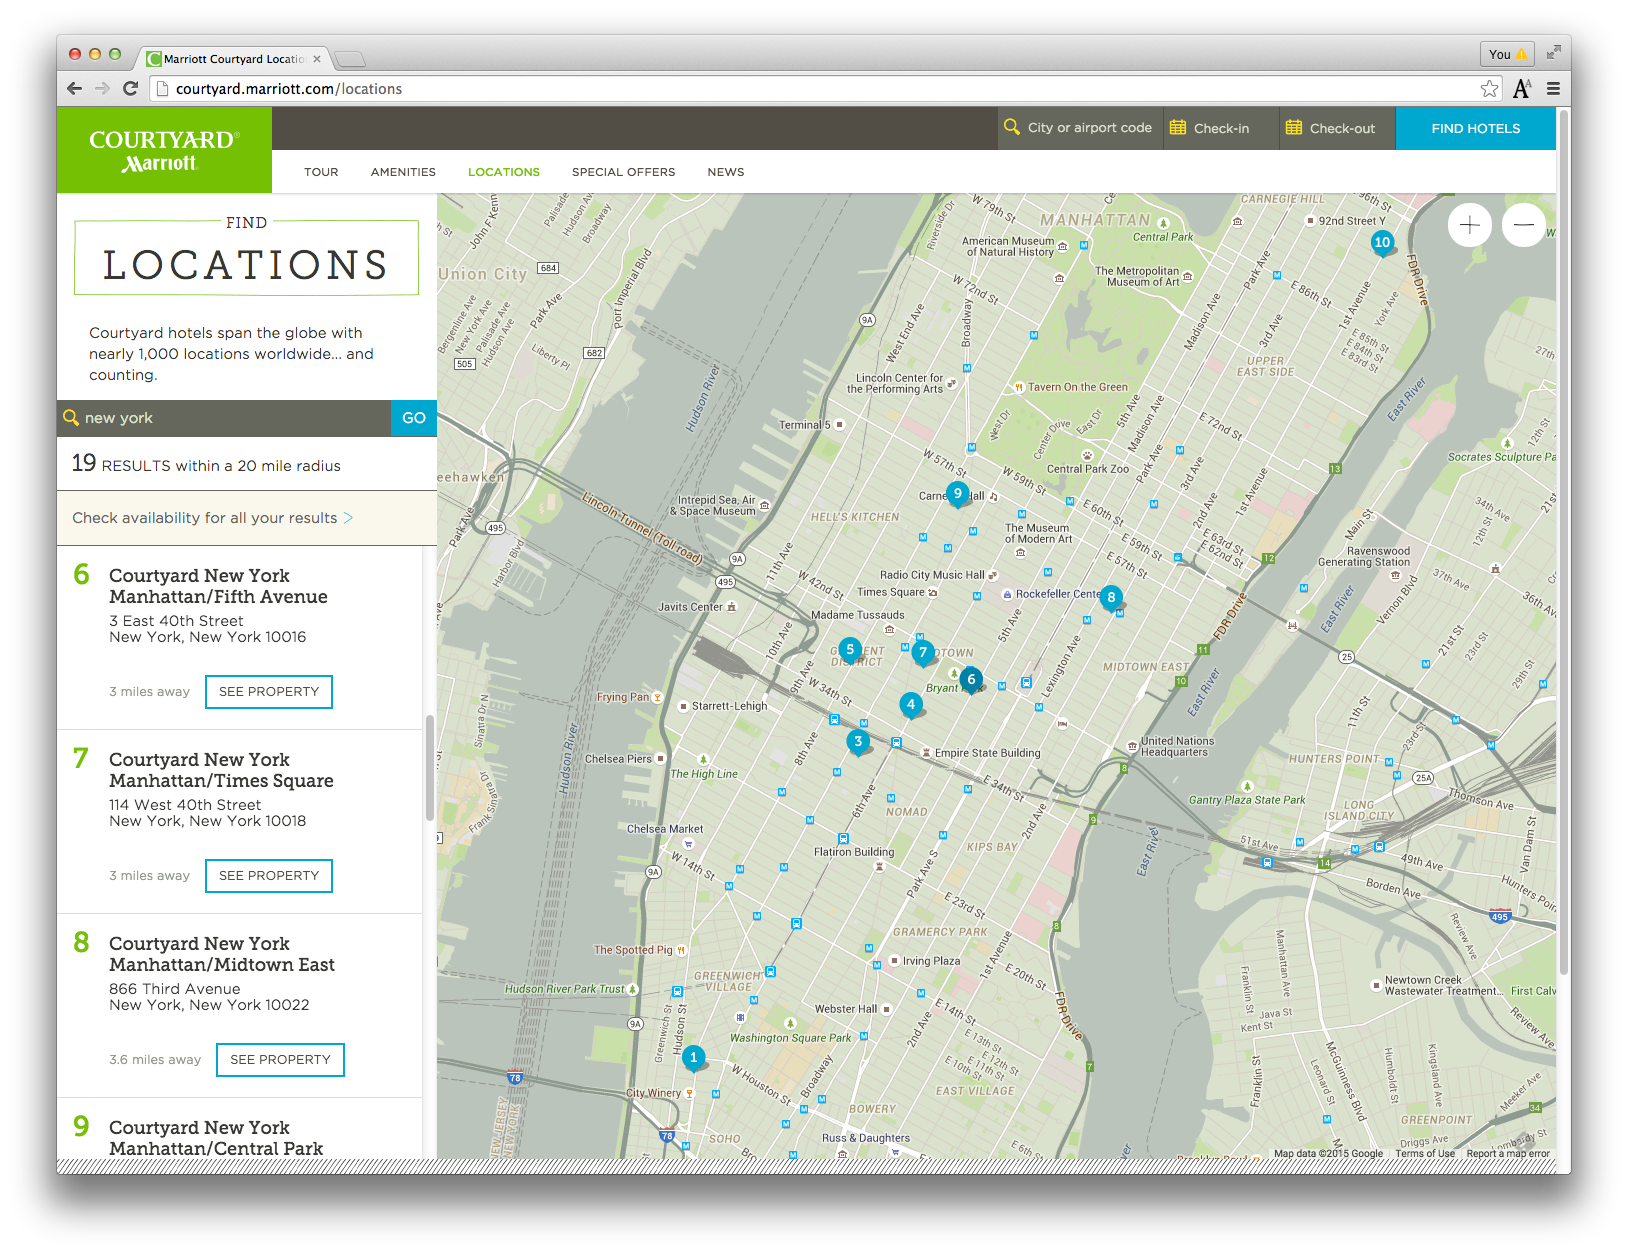Screen dimensions: 1628x1253
Task: Click the Courtyard Marriott logo
Action: pyautogui.click(x=164, y=150)
